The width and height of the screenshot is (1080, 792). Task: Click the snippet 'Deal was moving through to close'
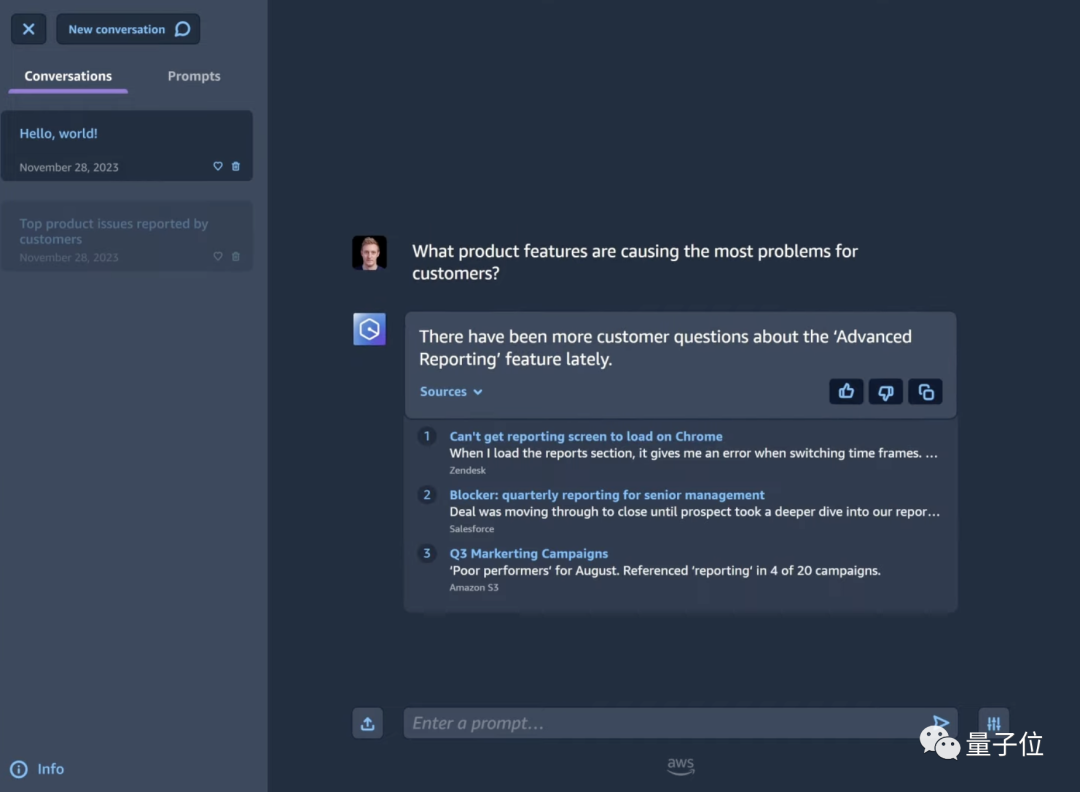(694, 512)
